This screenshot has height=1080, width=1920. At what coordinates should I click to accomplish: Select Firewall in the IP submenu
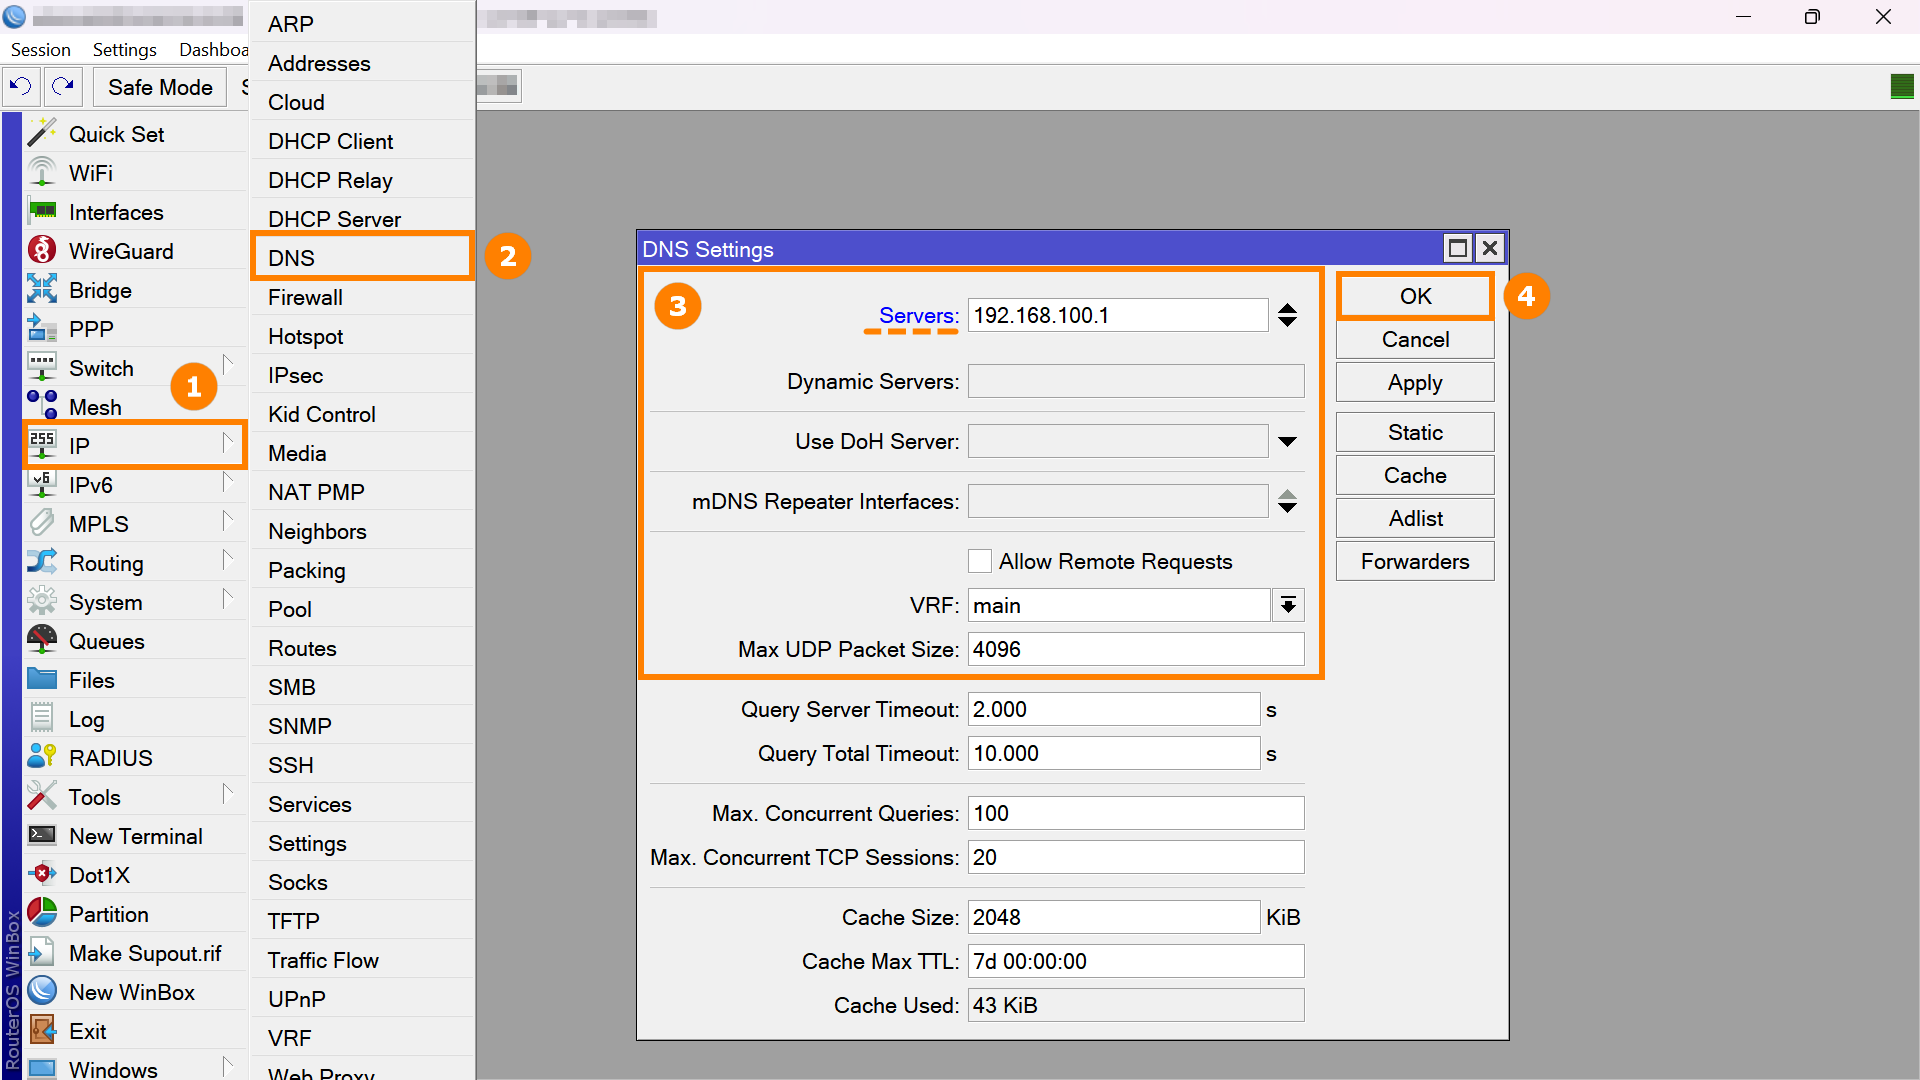(x=362, y=297)
